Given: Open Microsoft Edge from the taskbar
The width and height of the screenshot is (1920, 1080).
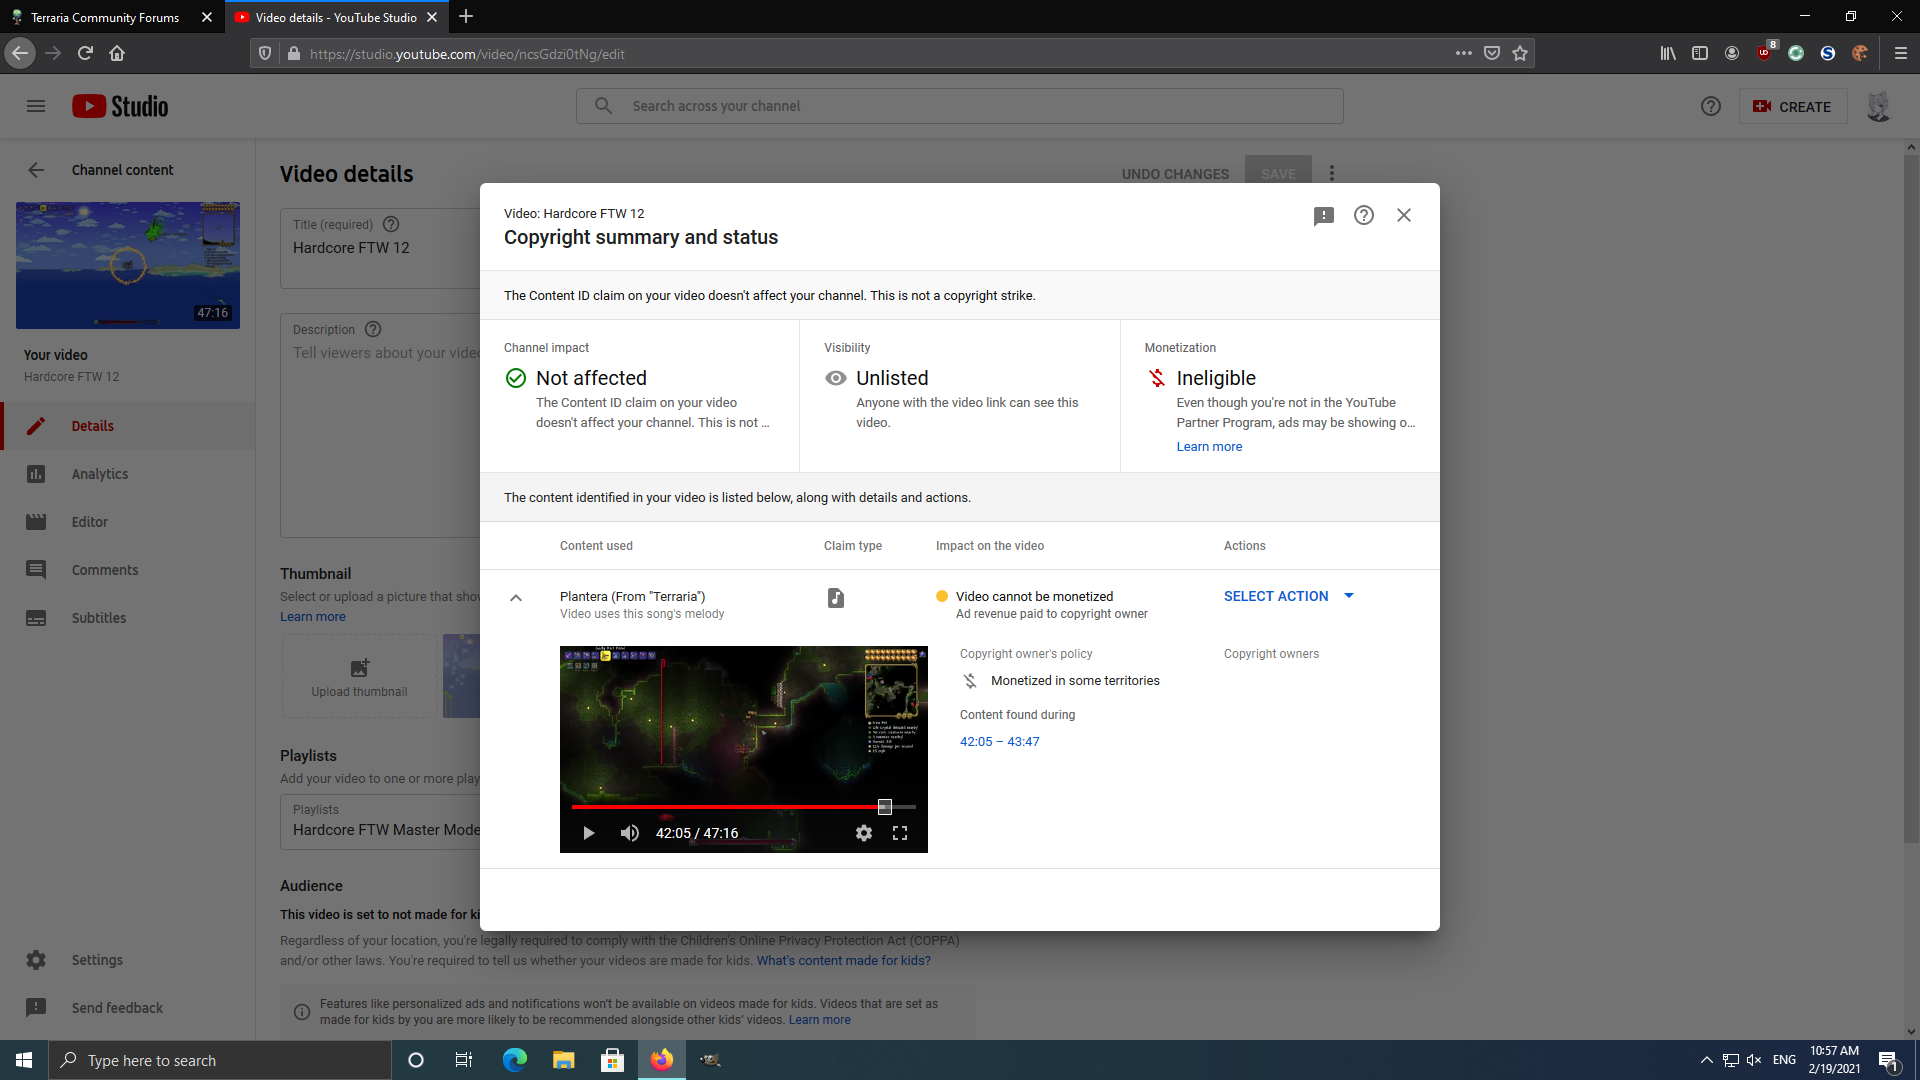Looking at the screenshot, I should (515, 1060).
